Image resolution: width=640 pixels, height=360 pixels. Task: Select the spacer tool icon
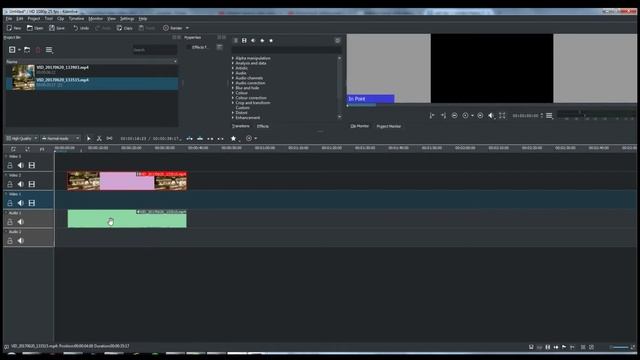tap(109, 138)
